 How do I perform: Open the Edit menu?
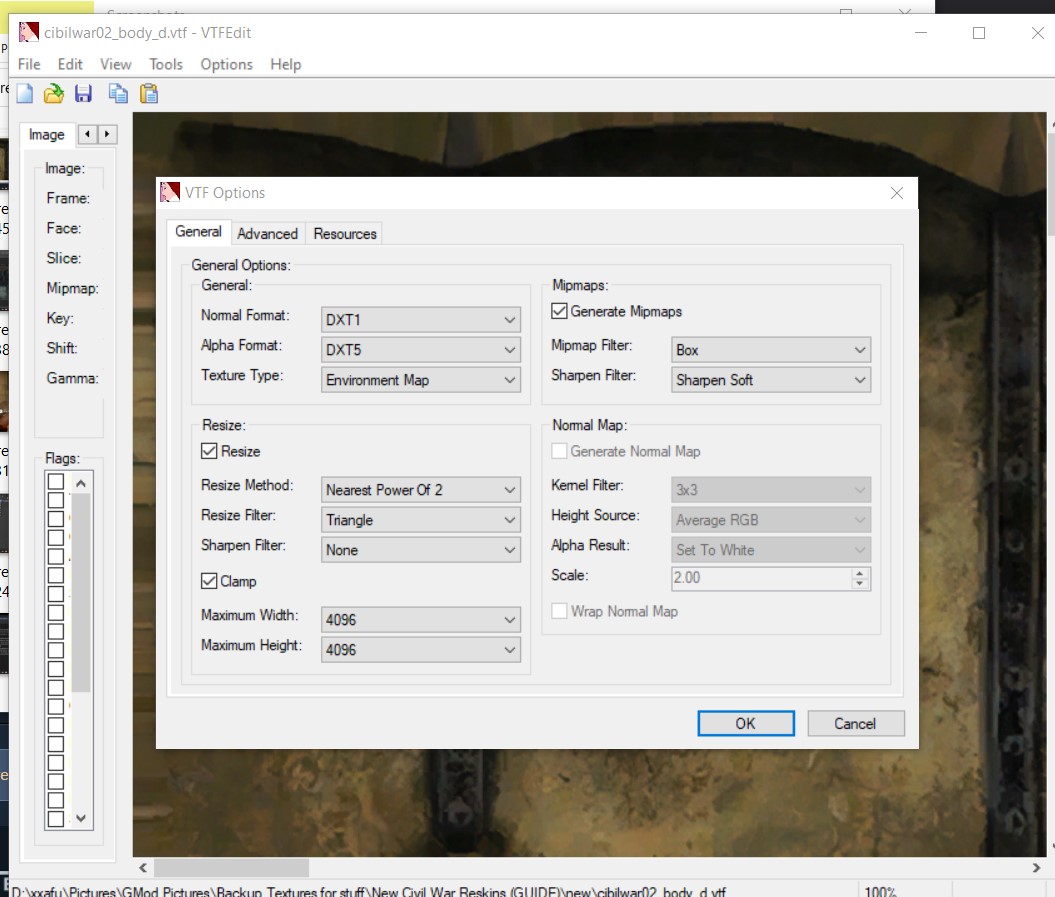[70, 64]
